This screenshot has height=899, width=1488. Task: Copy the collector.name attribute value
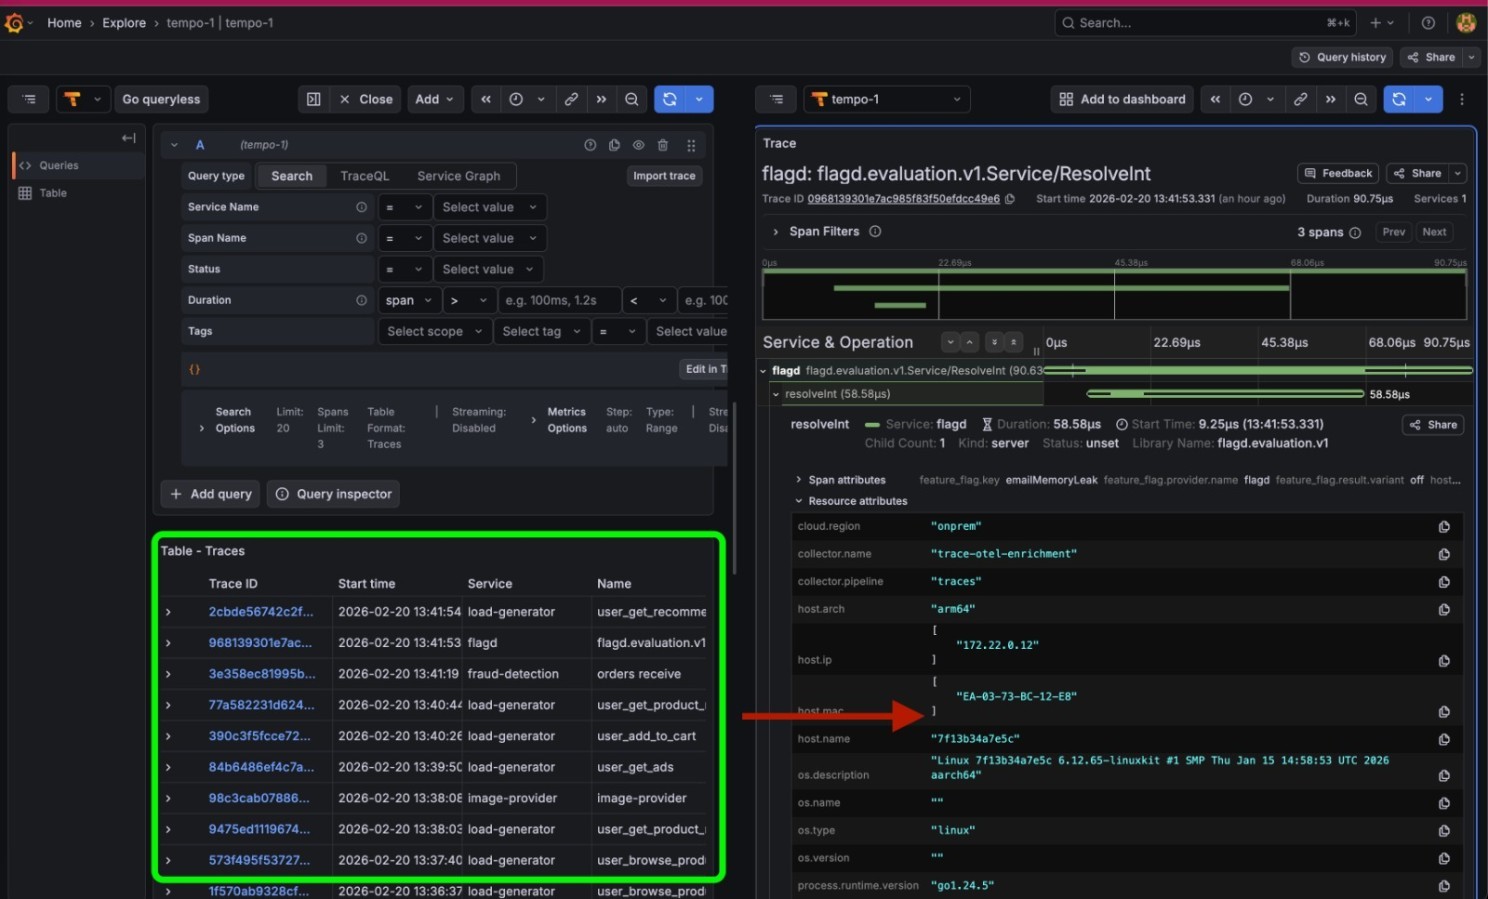(1444, 554)
